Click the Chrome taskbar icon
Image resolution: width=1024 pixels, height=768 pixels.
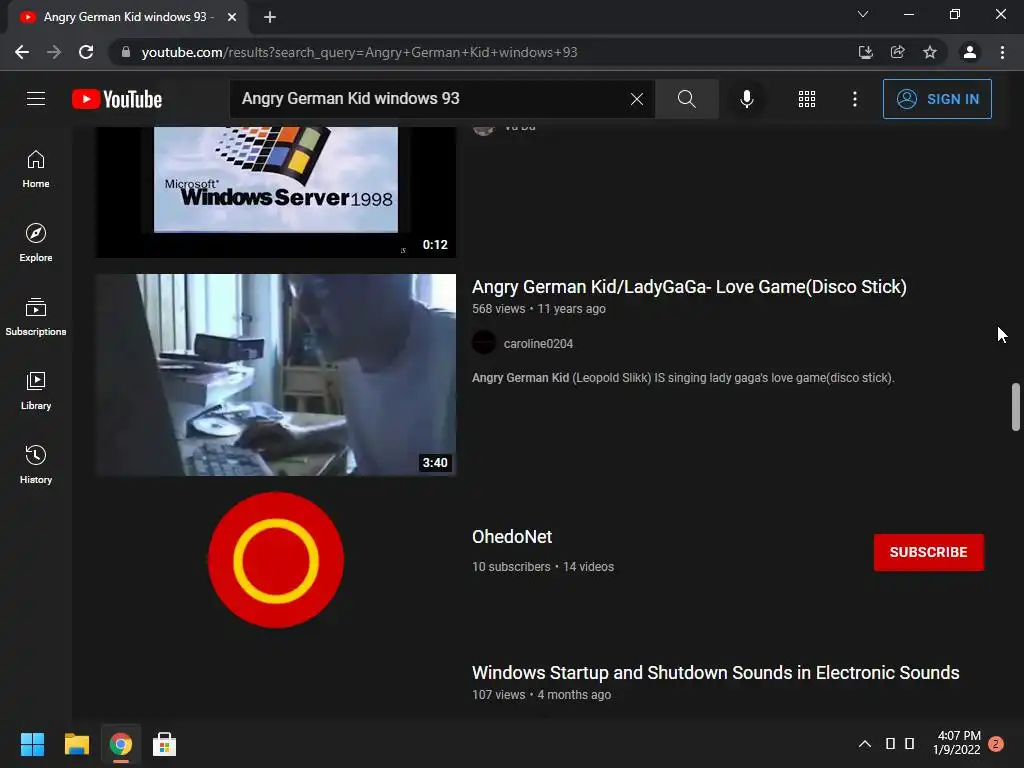tap(120, 744)
